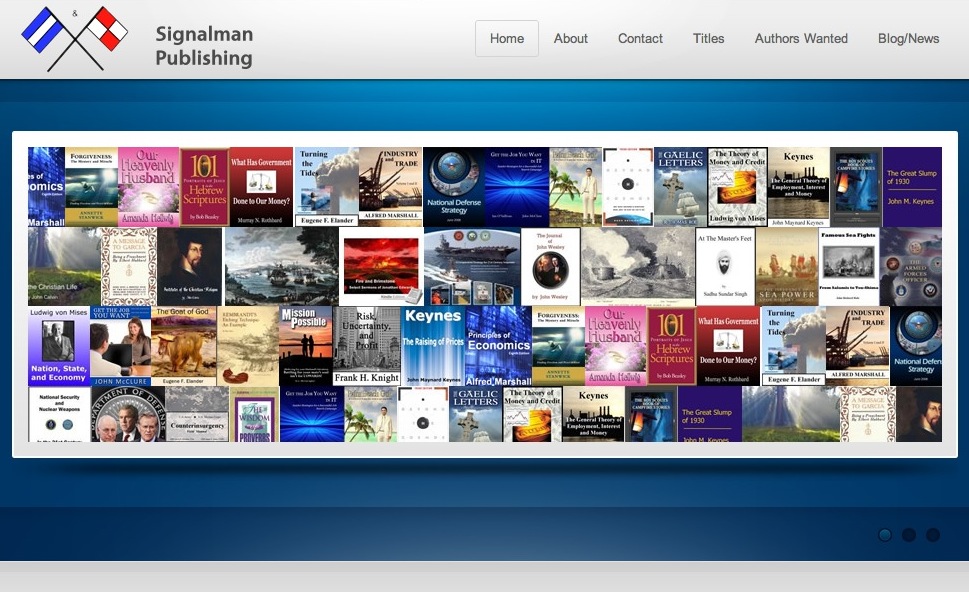Viewport: 969px width, 592px height.
Task: Click National Security and Nuclear Weapons cover
Action: pos(59,414)
